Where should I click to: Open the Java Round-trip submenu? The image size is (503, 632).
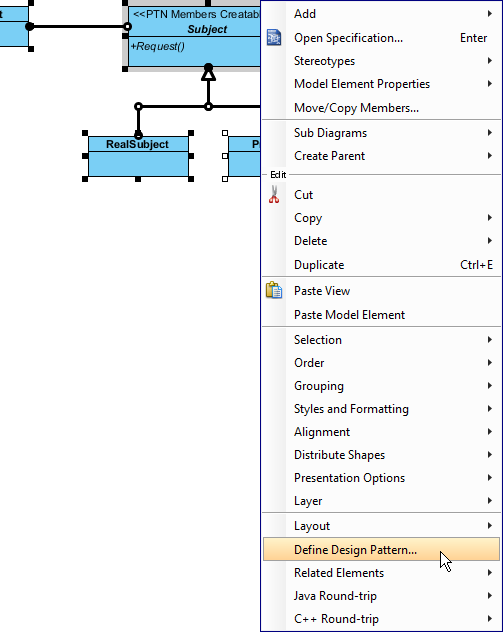pos(381,596)
